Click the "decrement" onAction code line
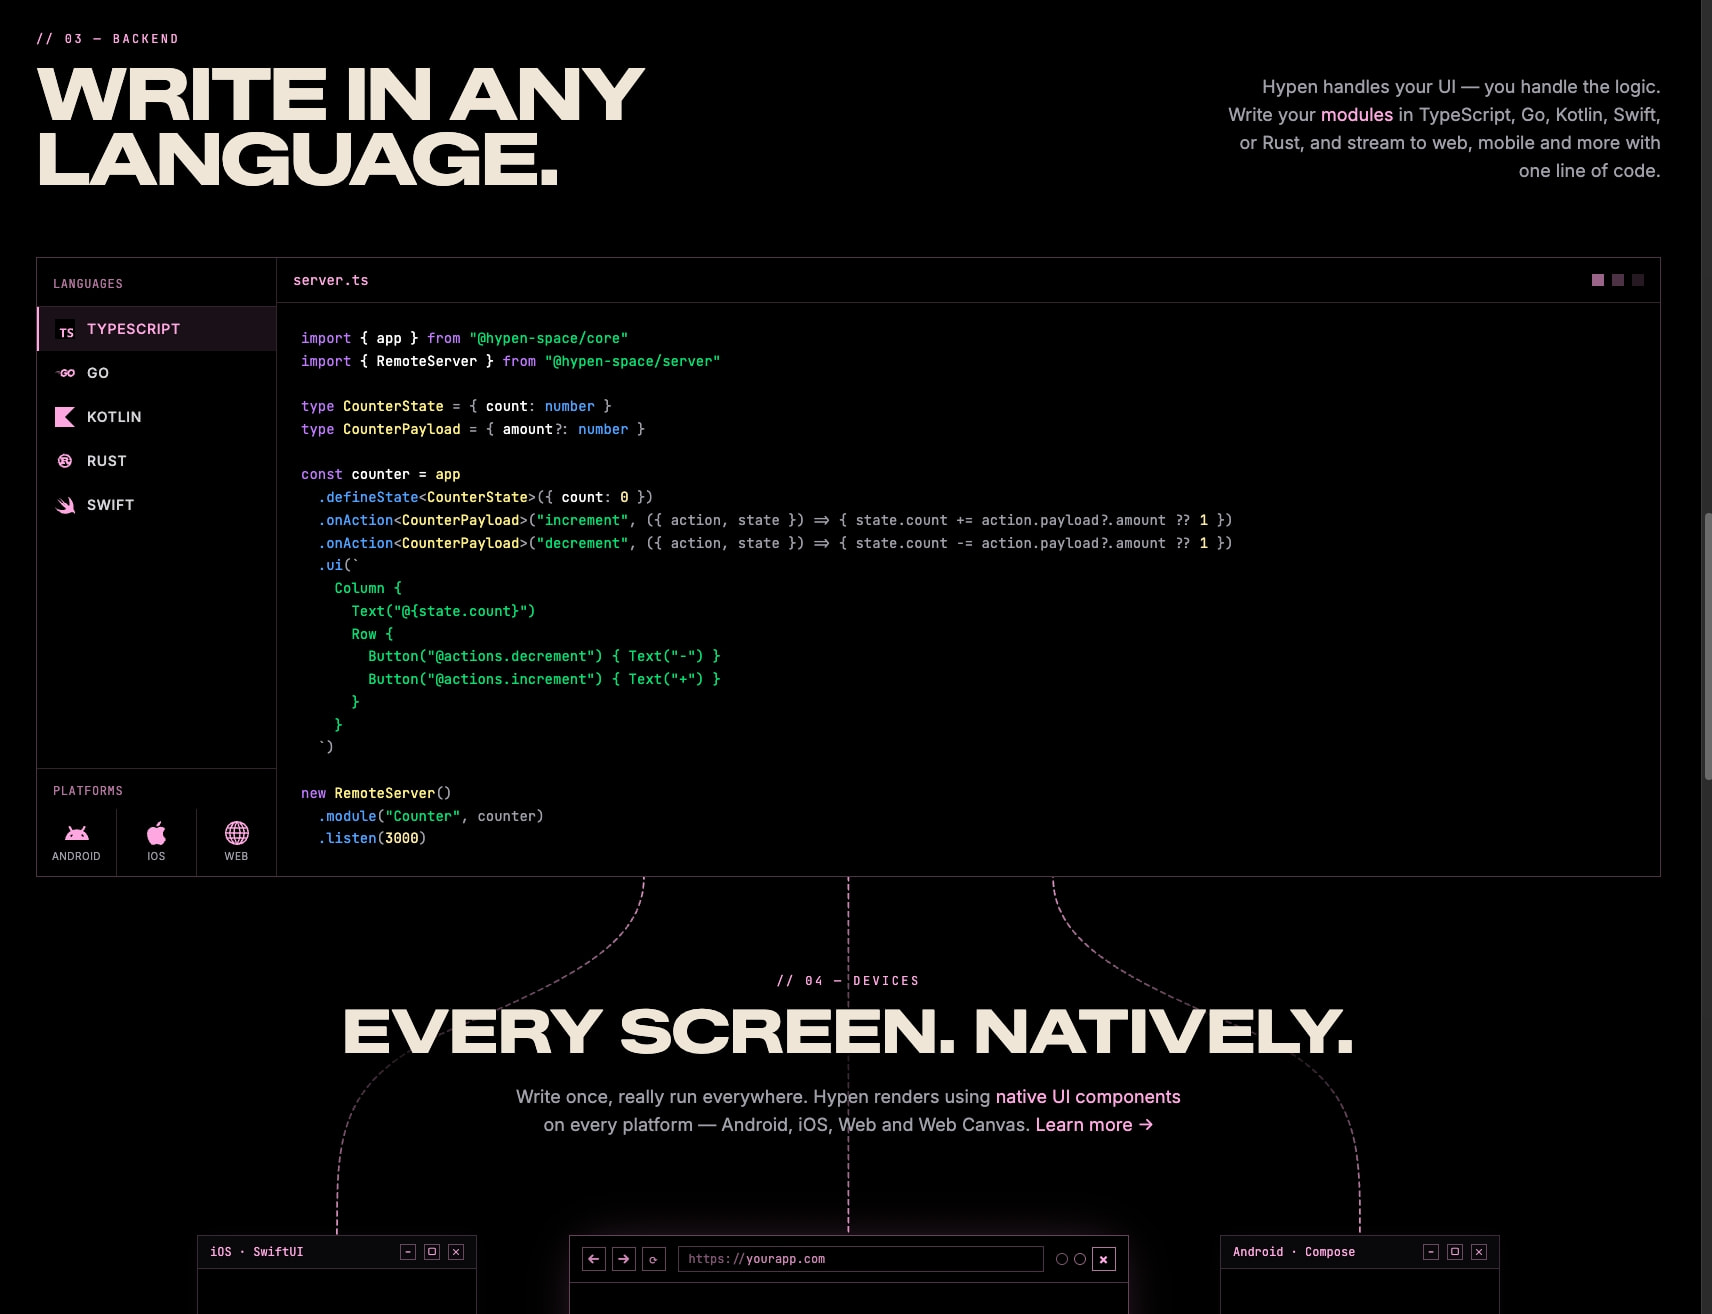1712x1314 pixels. [775, 543]
